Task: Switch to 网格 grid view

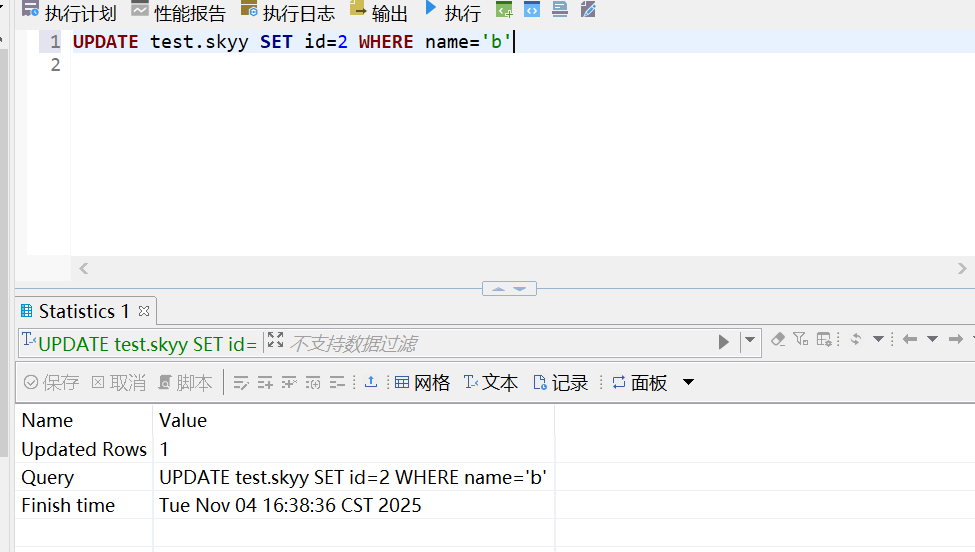Action: (x=422, y=383)
